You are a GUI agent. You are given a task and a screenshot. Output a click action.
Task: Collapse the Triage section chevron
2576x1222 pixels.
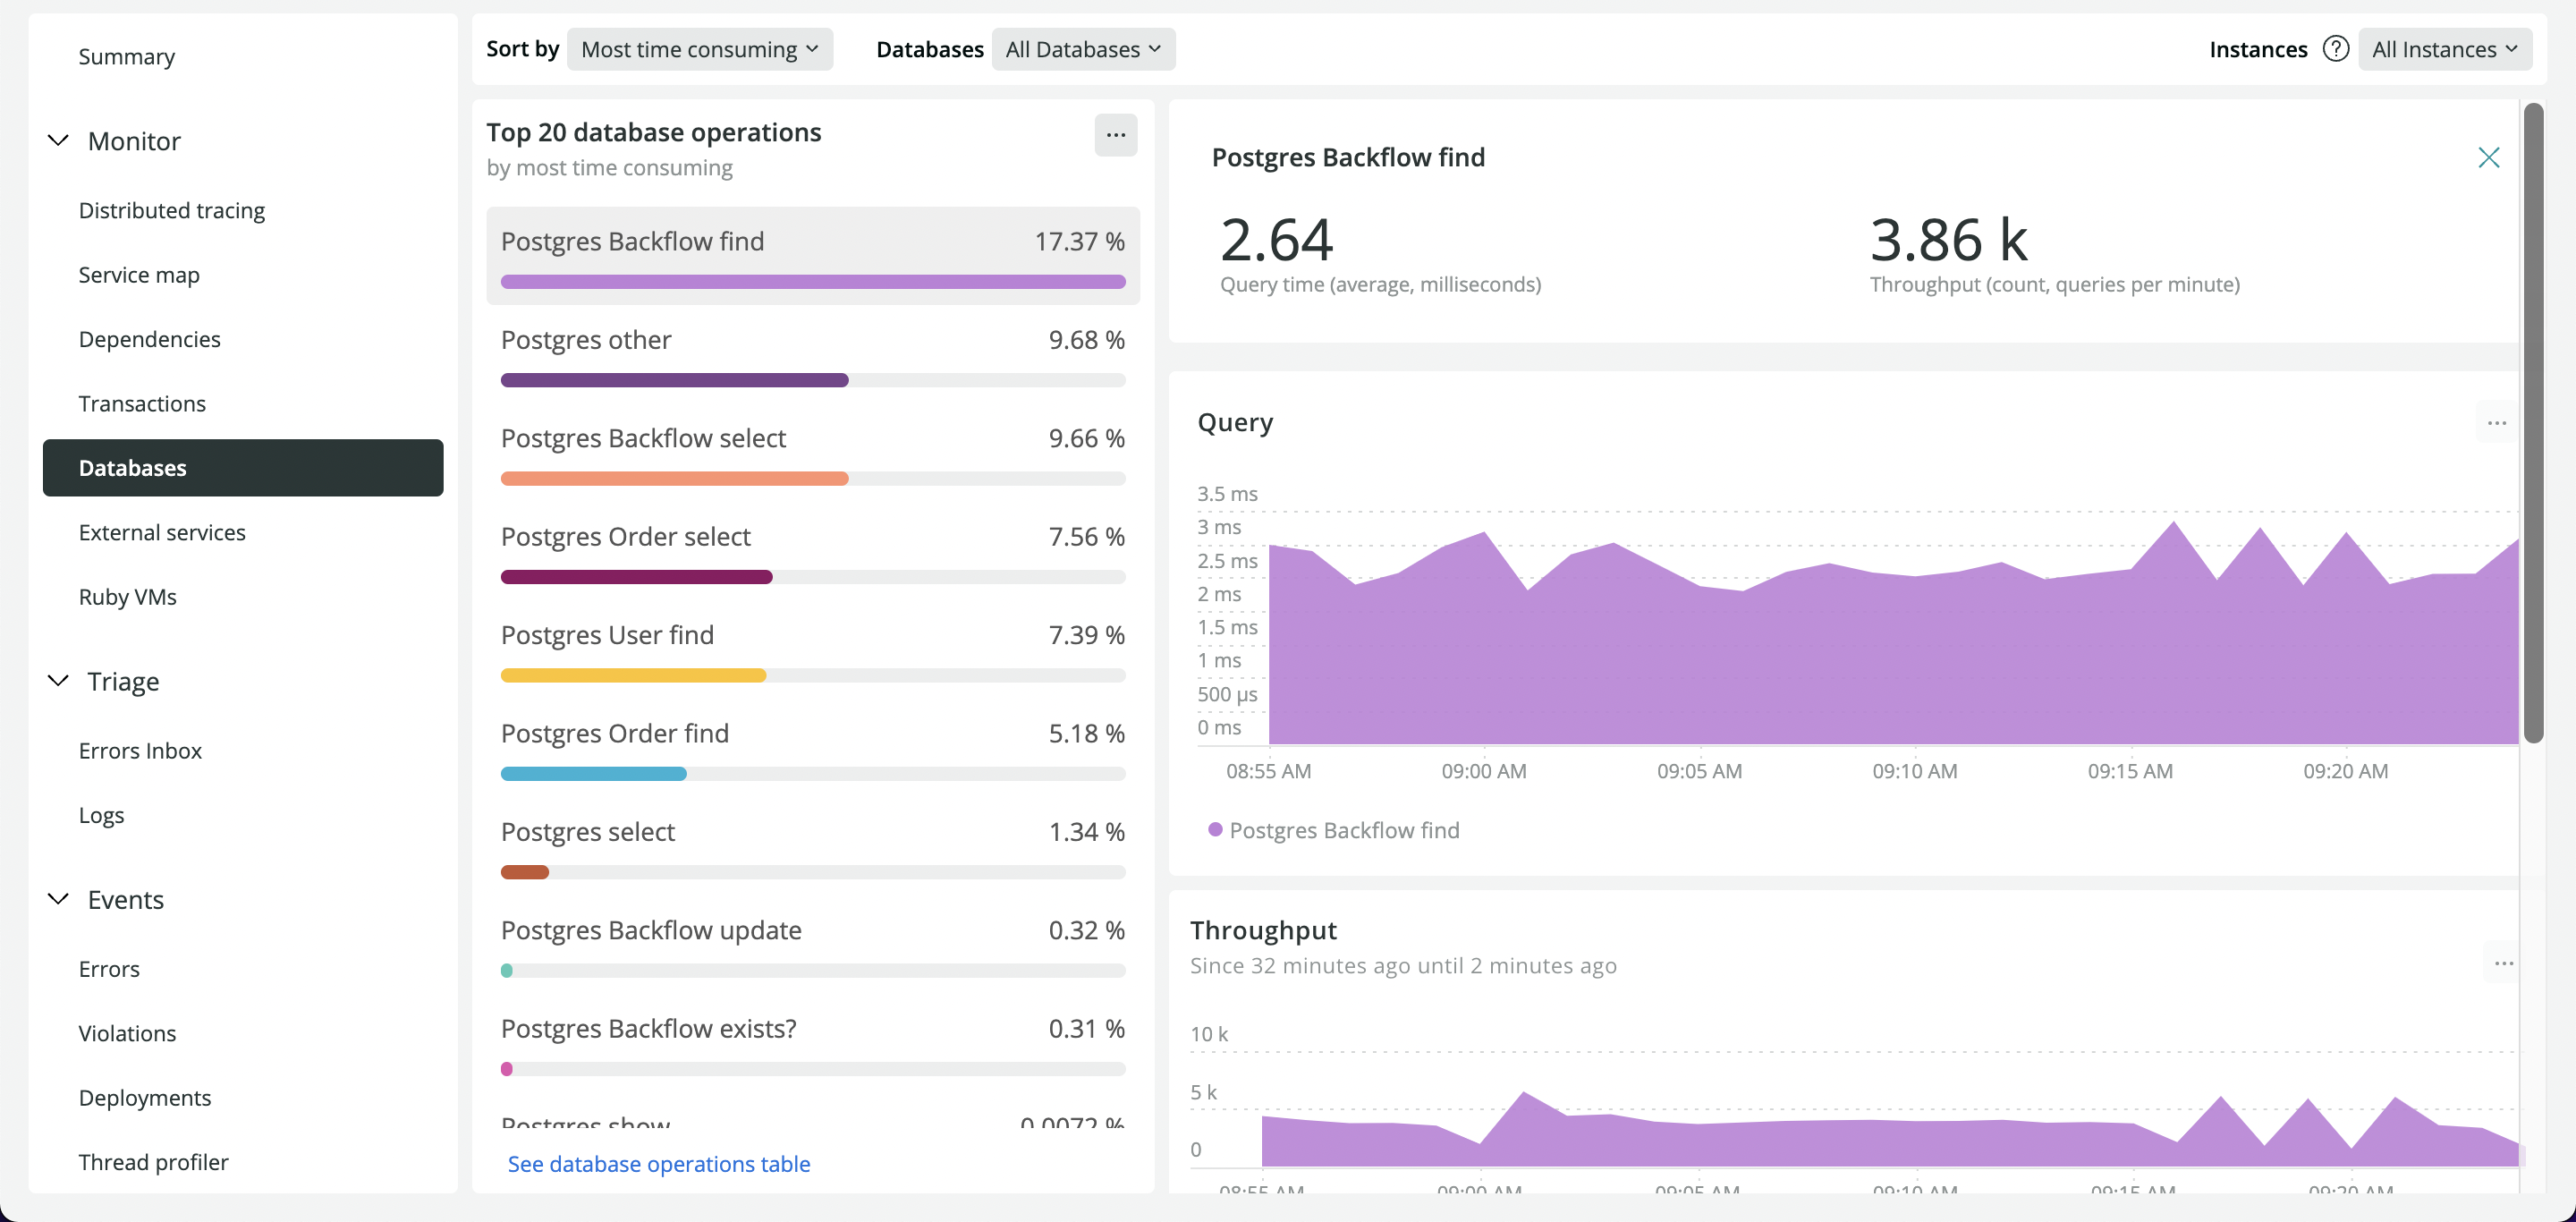coord(59,681)
